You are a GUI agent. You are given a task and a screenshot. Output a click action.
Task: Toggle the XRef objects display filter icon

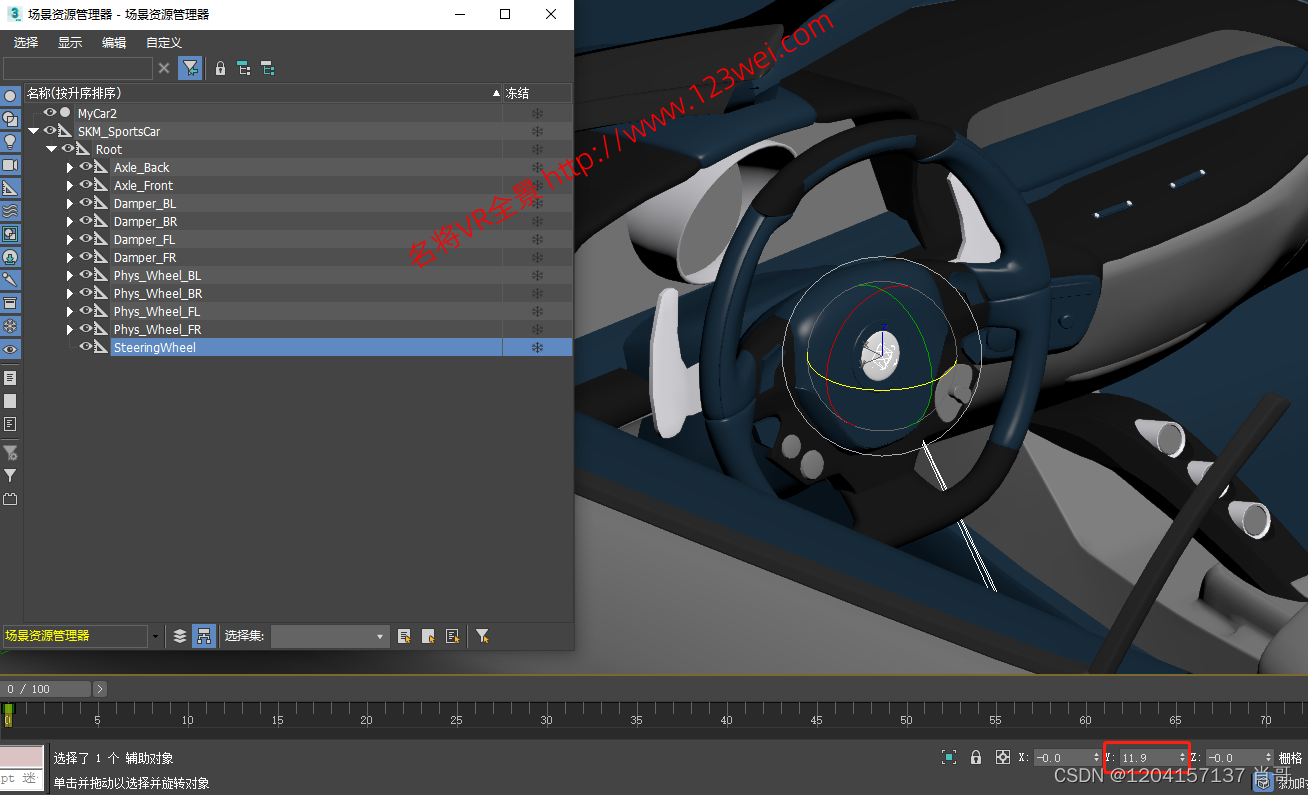click(x=10, y=257)
